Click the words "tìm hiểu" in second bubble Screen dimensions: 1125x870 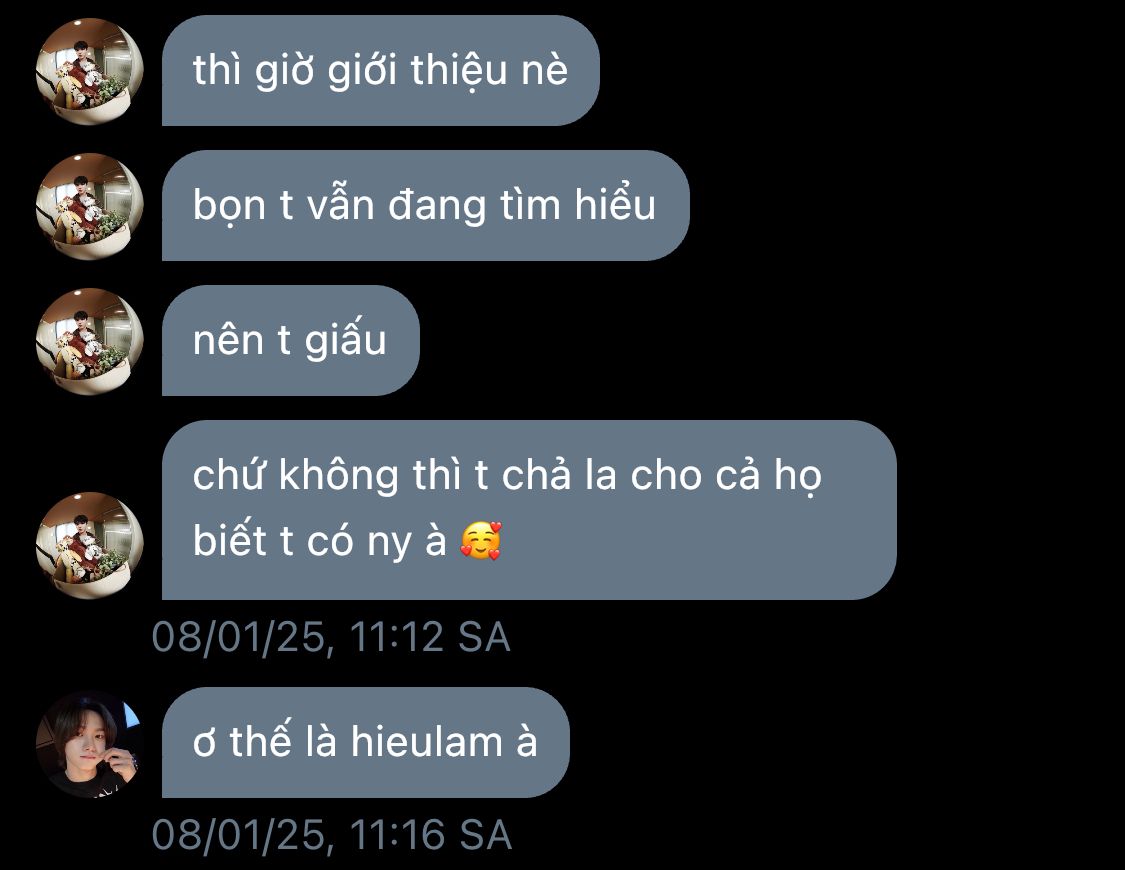click(x=578, y=204)
